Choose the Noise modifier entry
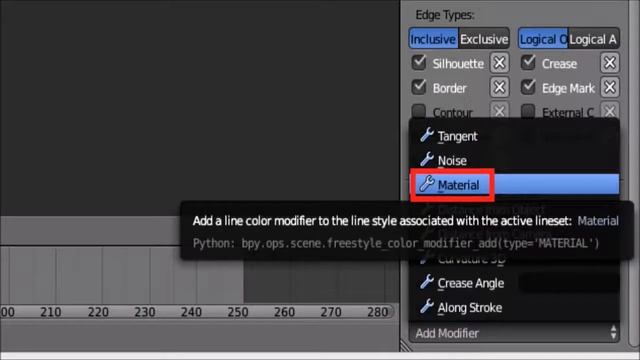This screenshot has width=640, height=360. pos(514,160)
